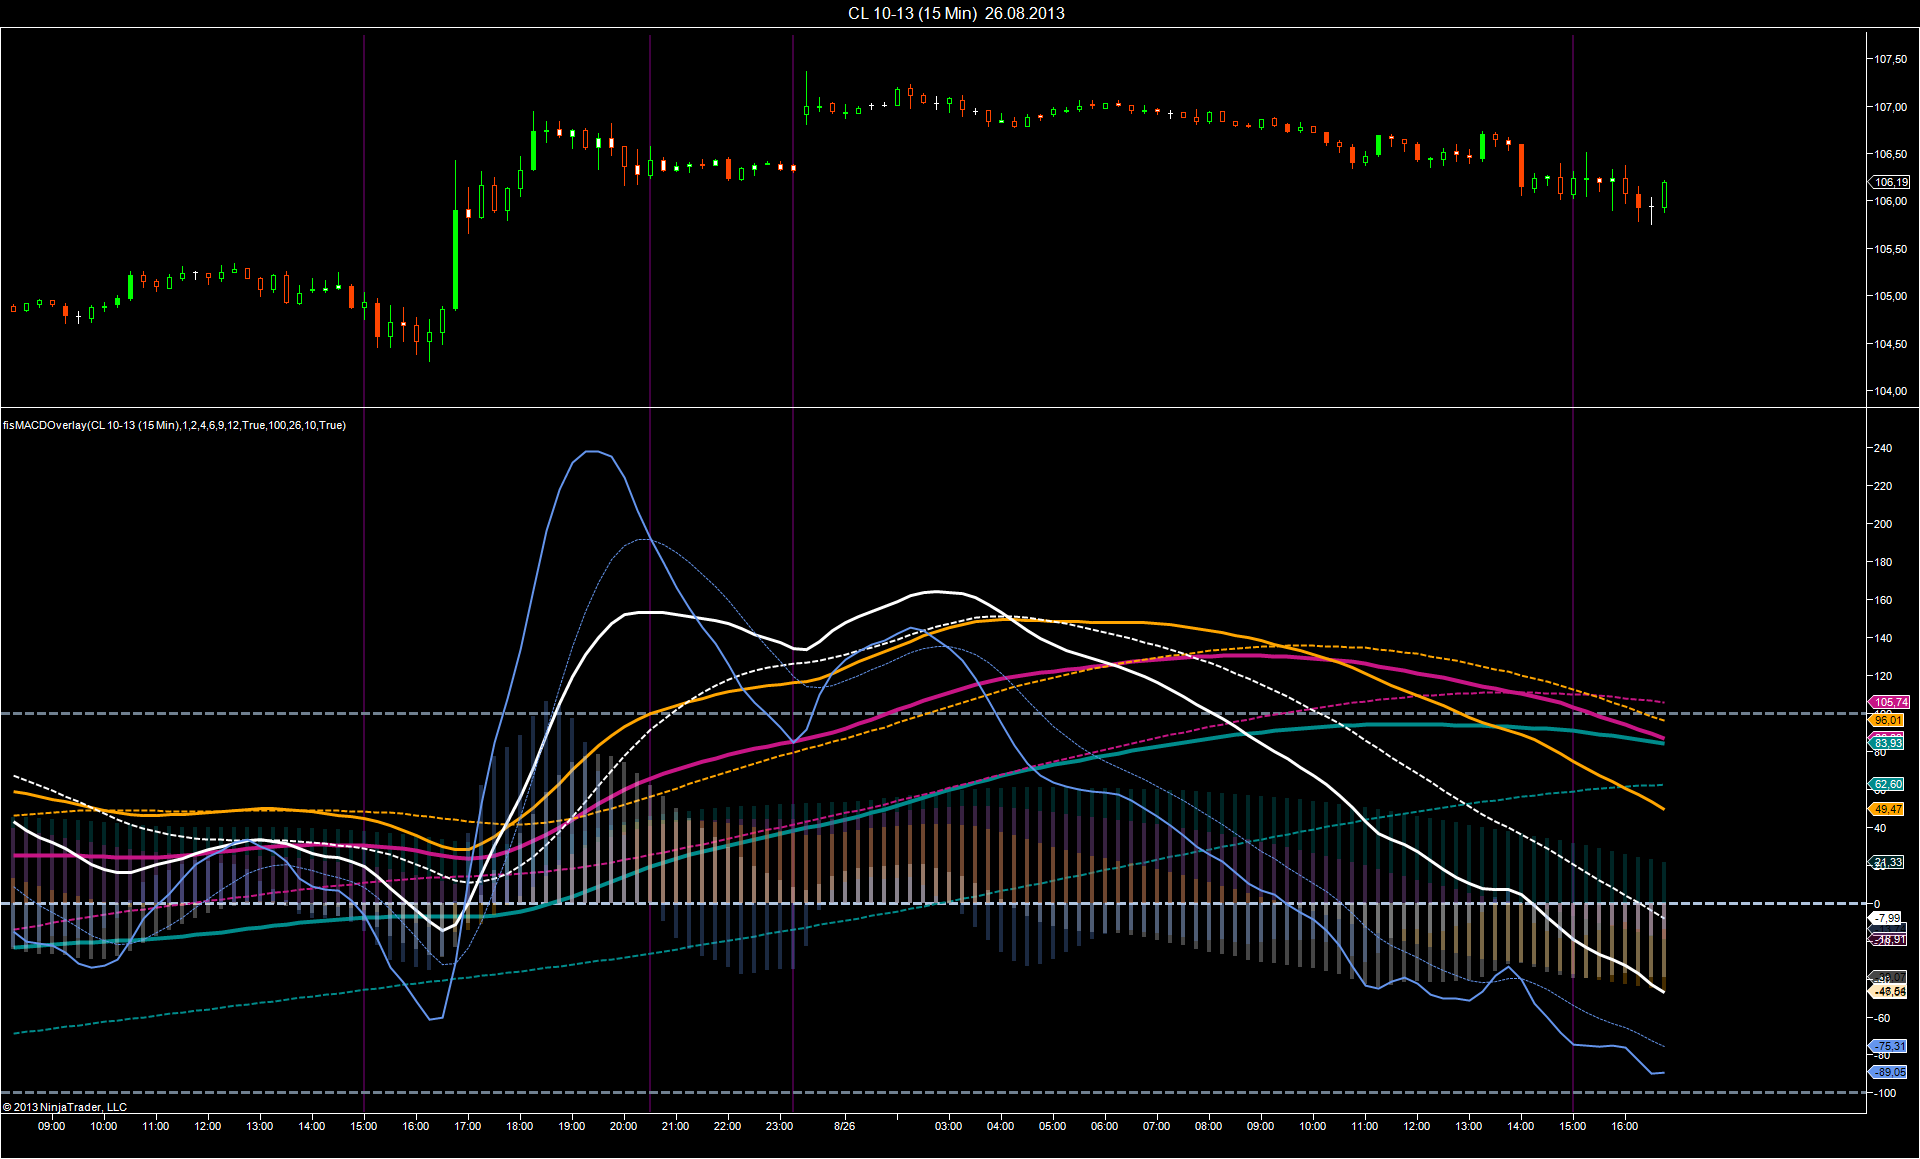Screen dimensions: 1920x1159
Task: Click the 21,33 value marker
Action: [1887, 862]
